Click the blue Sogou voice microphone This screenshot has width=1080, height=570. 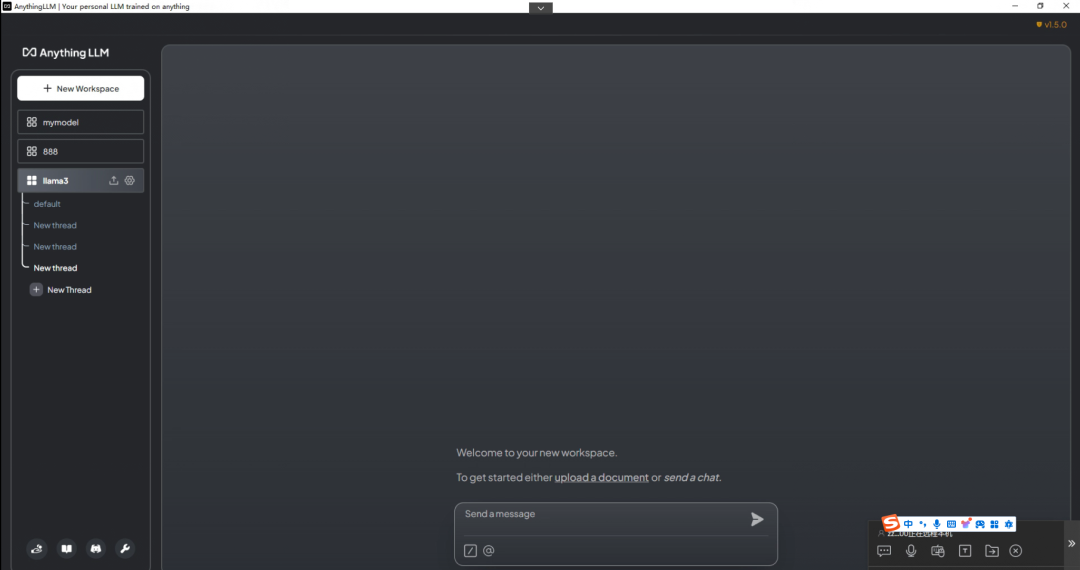pos(937,525)
